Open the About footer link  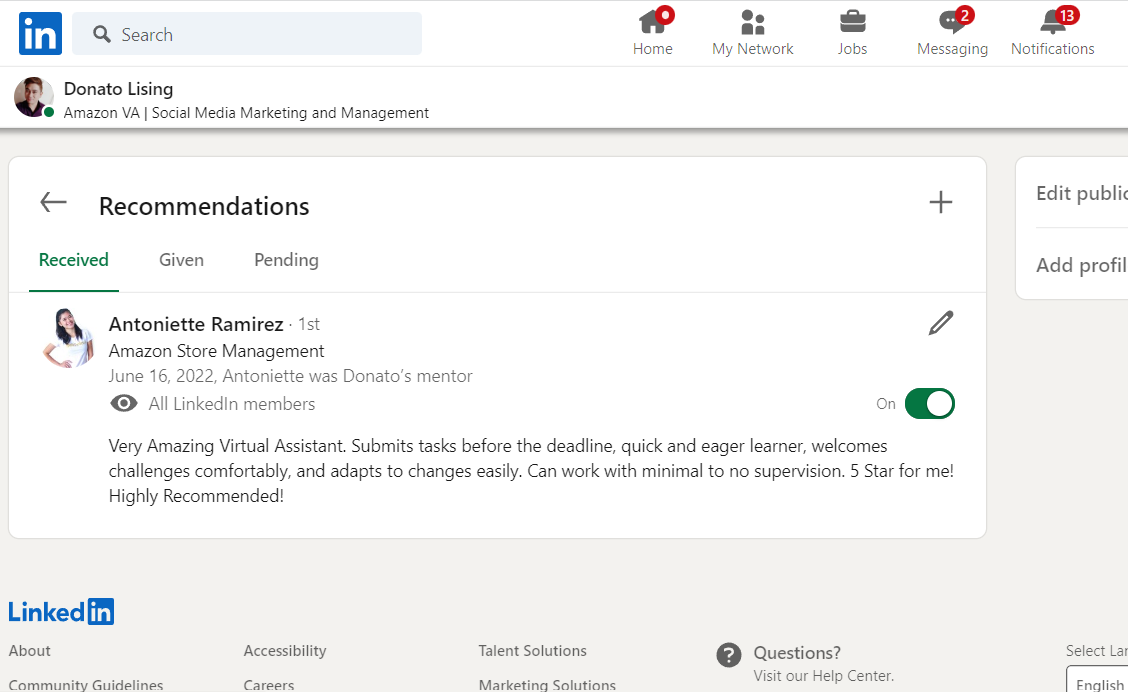tap(29, 651)
